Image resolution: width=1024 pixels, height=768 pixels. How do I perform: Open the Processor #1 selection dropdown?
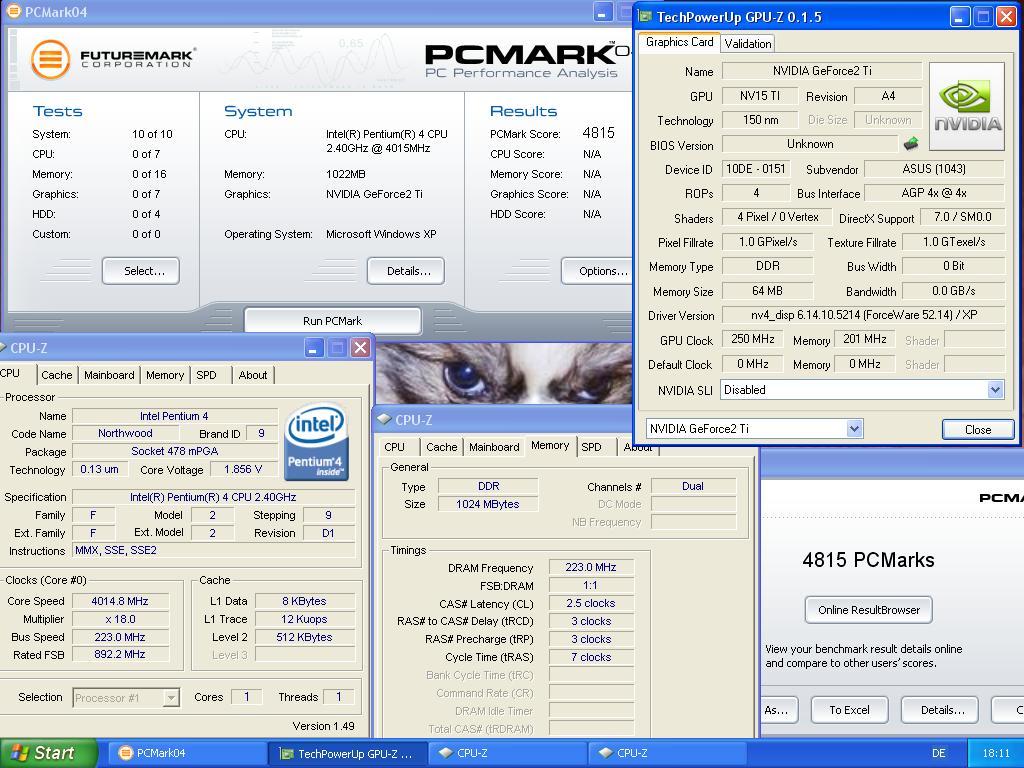pyautogui.click(x=170, y=697)
